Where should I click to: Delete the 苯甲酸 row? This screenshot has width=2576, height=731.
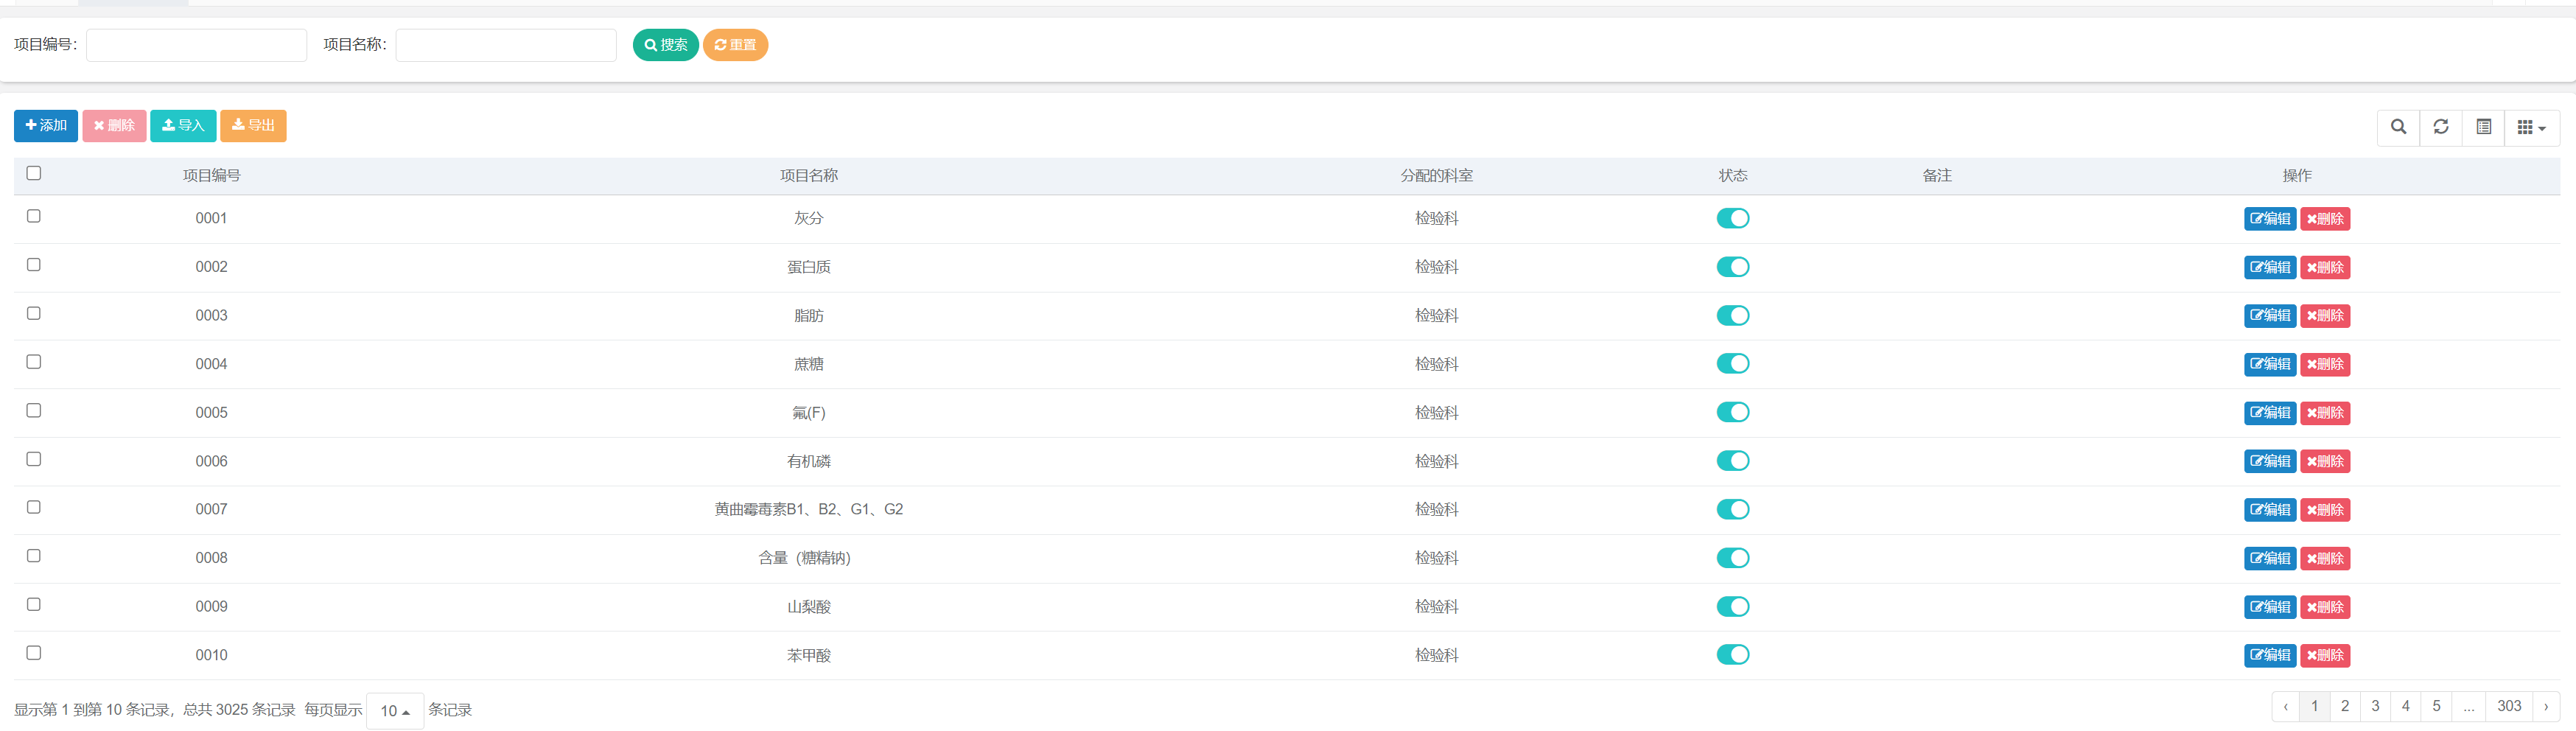(2325, 655)
